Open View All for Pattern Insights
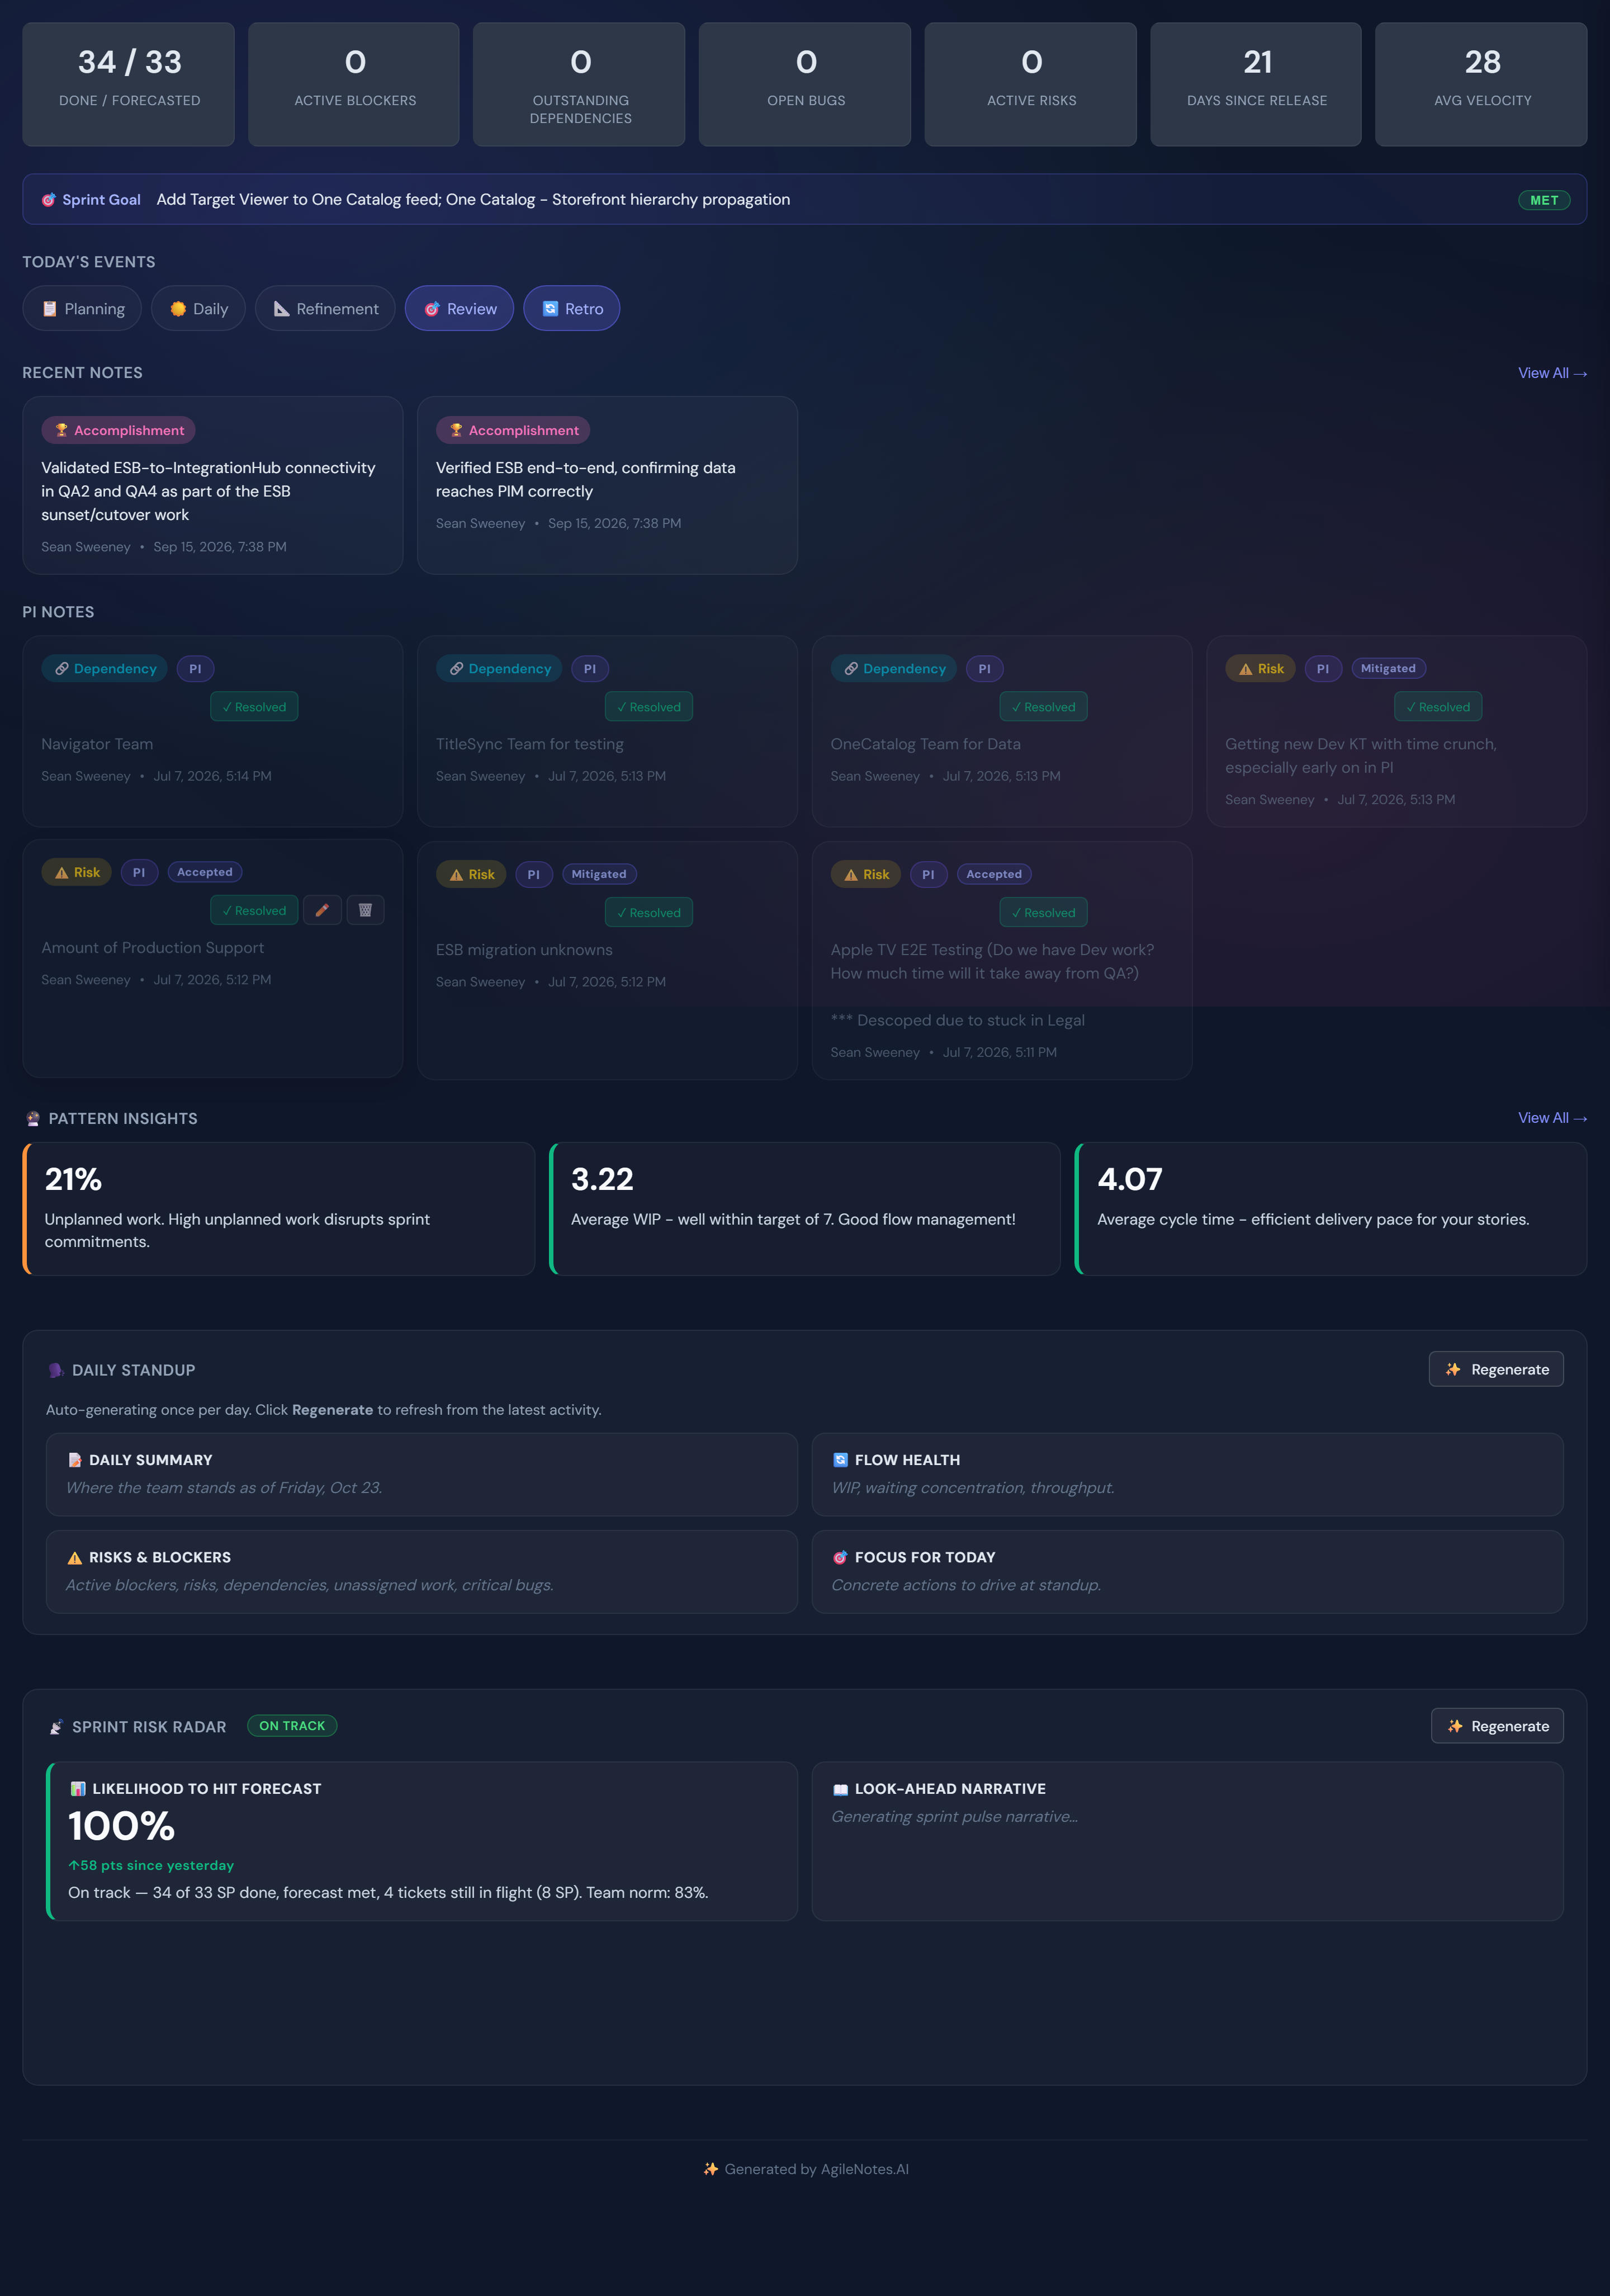The height and width of the screenshot is (2296, 1610). pyautogui.click(x=1552, y=1118)
